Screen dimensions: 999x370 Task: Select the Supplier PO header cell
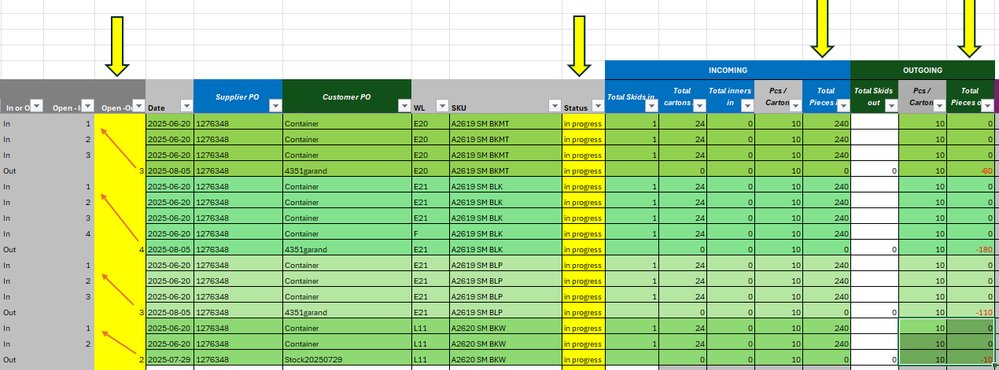pos(238,96)
